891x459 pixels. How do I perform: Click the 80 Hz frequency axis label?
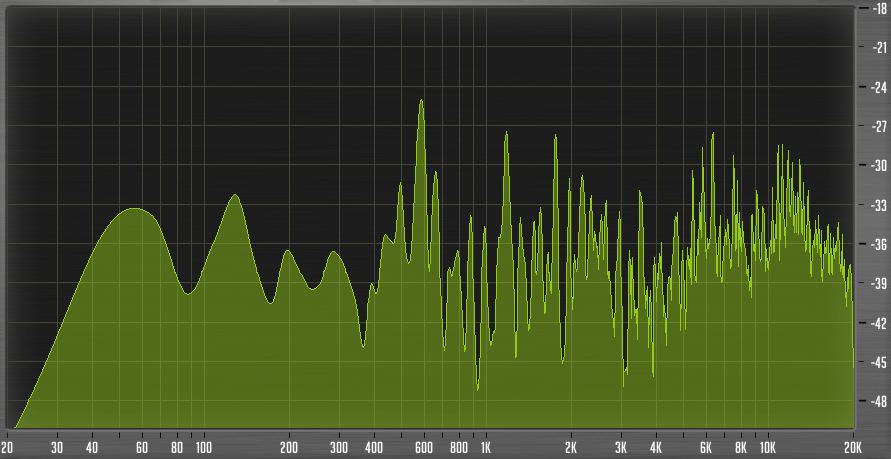pos(177,446)
